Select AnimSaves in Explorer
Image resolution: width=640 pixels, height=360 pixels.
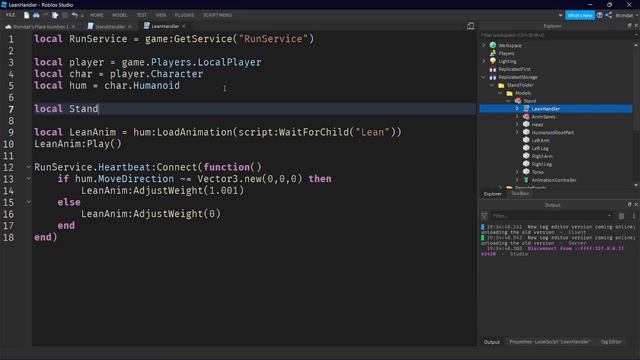point(543,117)
